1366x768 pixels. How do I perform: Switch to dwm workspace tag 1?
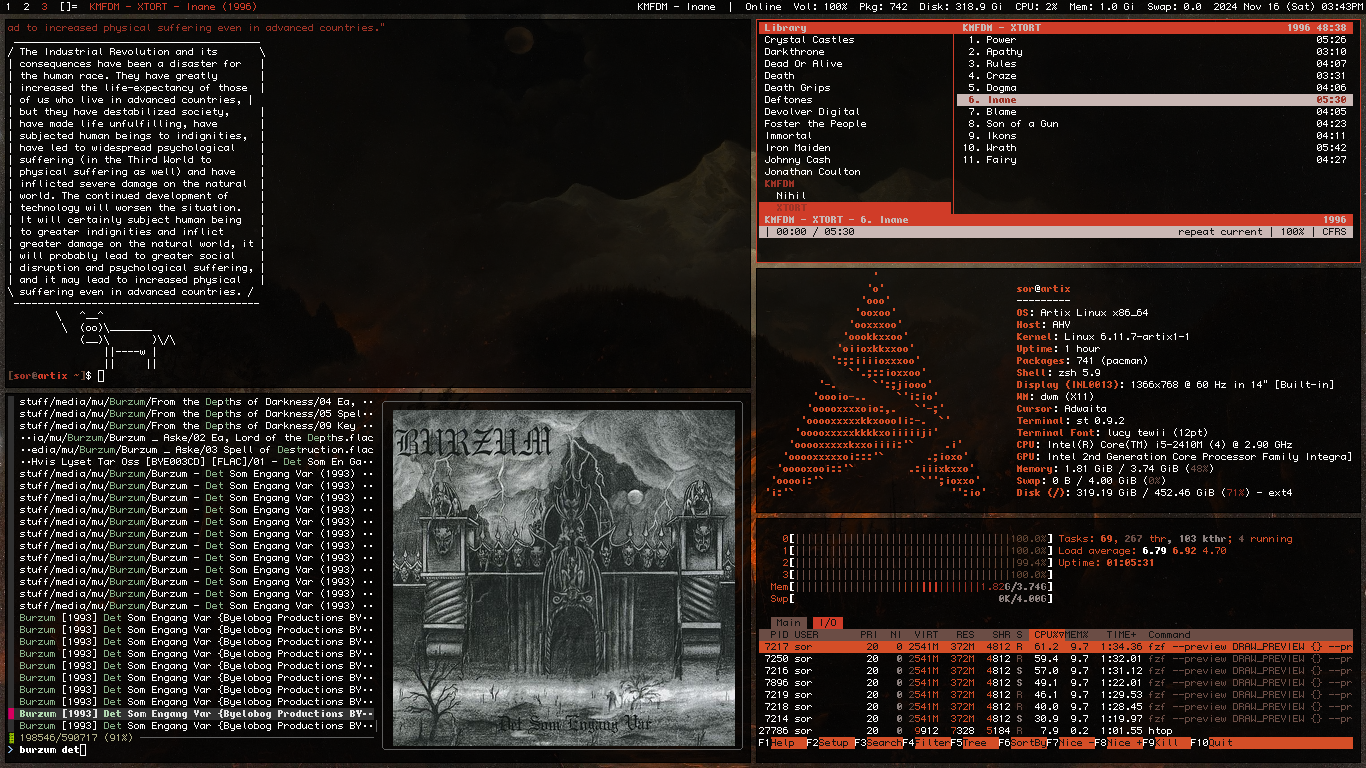pos(9,7)
